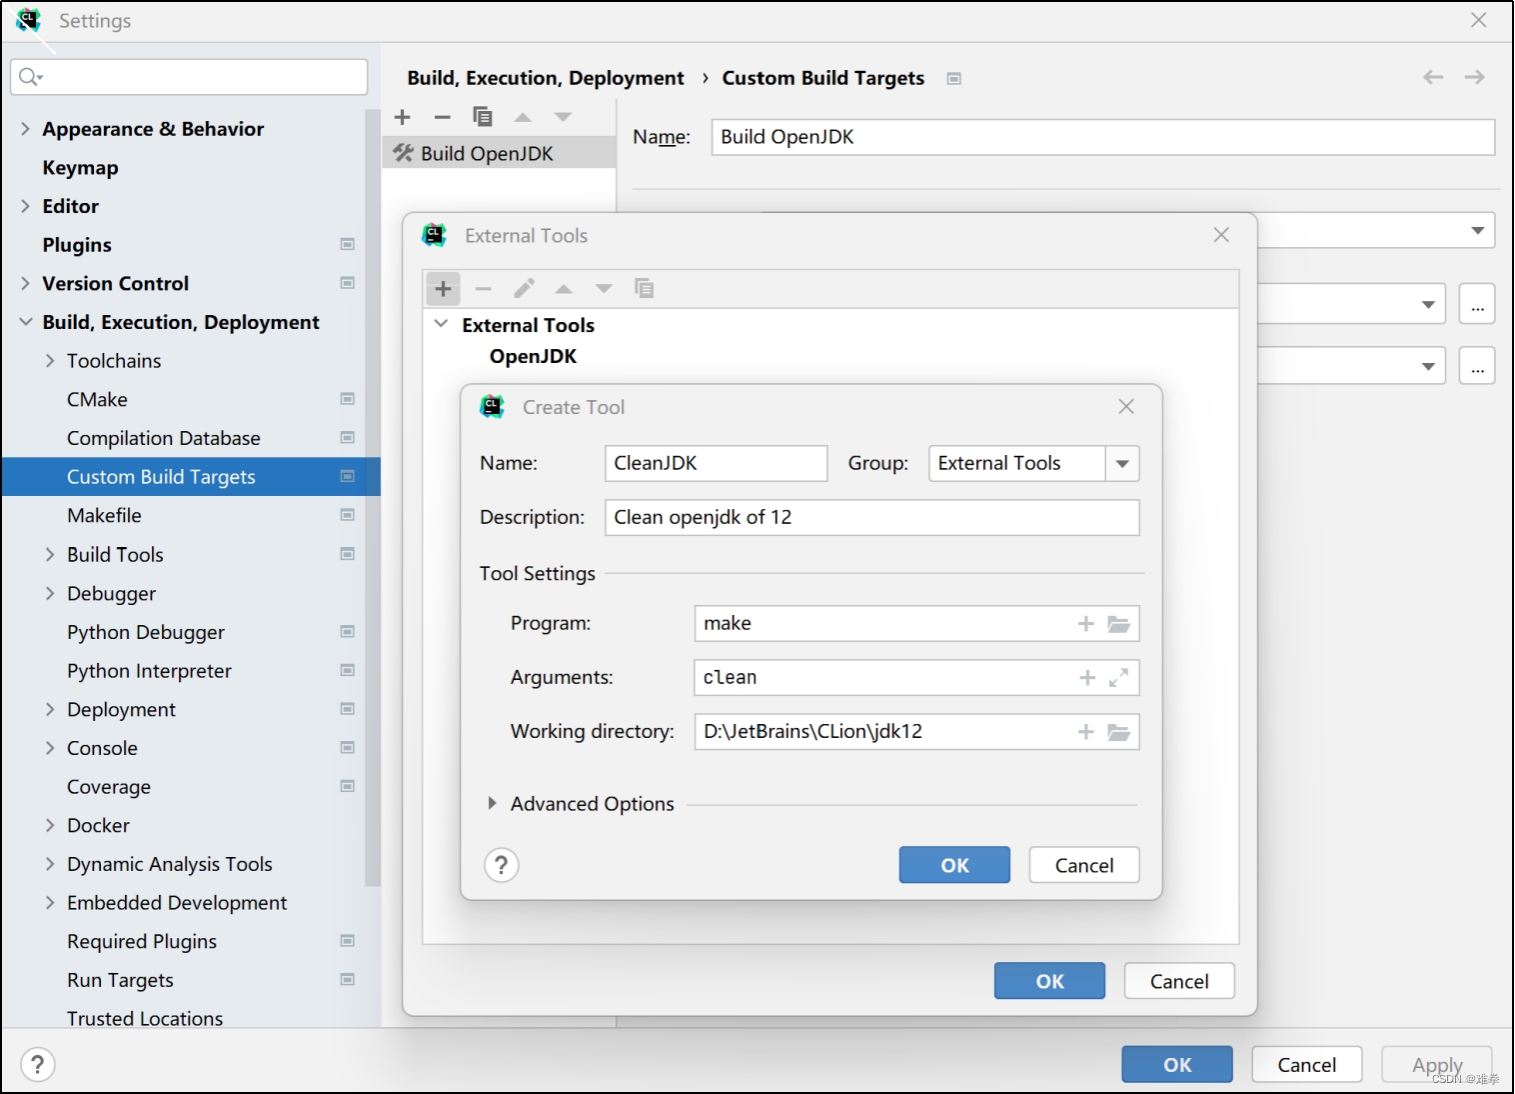Confirm Create Tool with OK

954,865
